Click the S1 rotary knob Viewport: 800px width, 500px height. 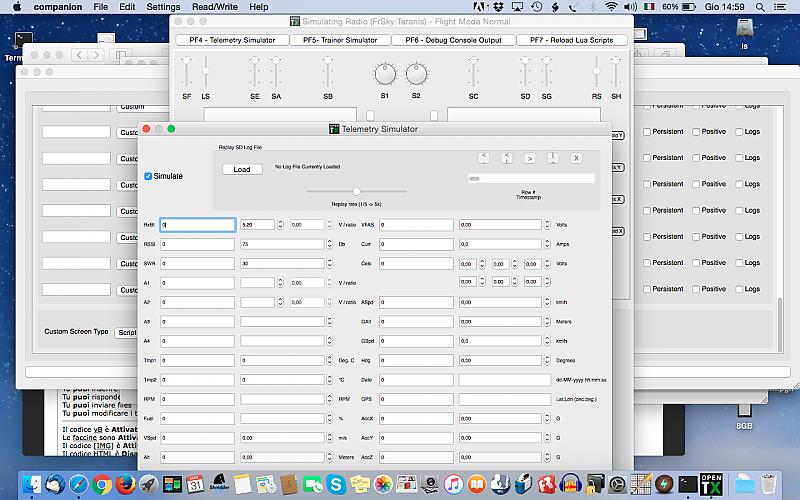coord(385,73)
